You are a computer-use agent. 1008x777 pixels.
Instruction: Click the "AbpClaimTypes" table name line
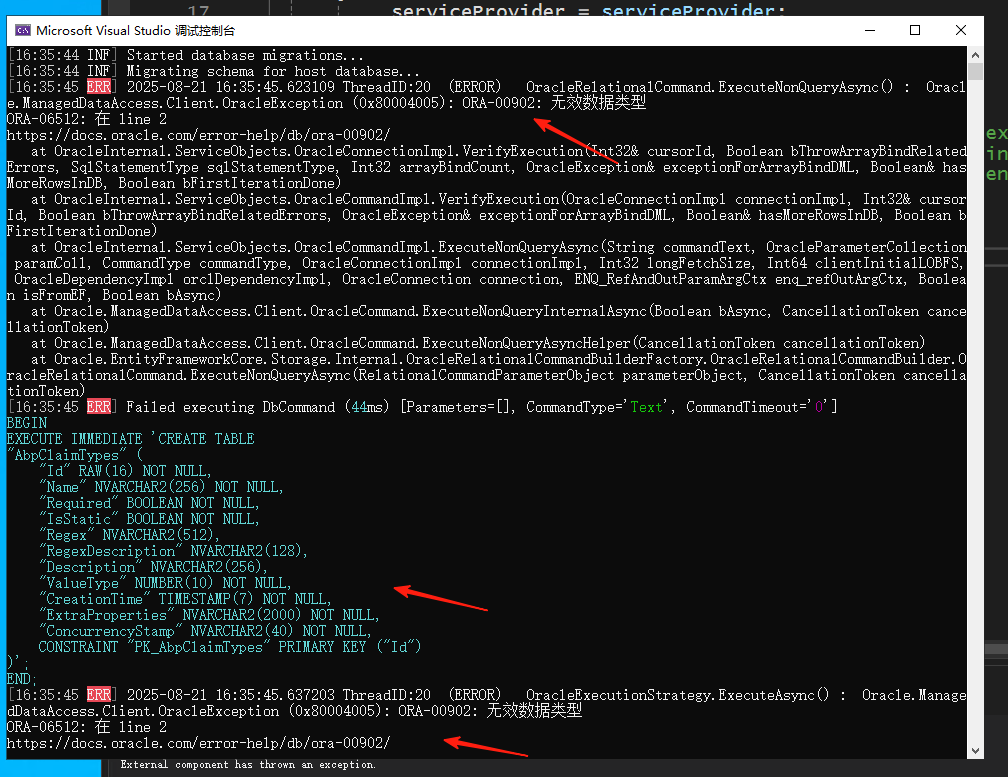75,455
